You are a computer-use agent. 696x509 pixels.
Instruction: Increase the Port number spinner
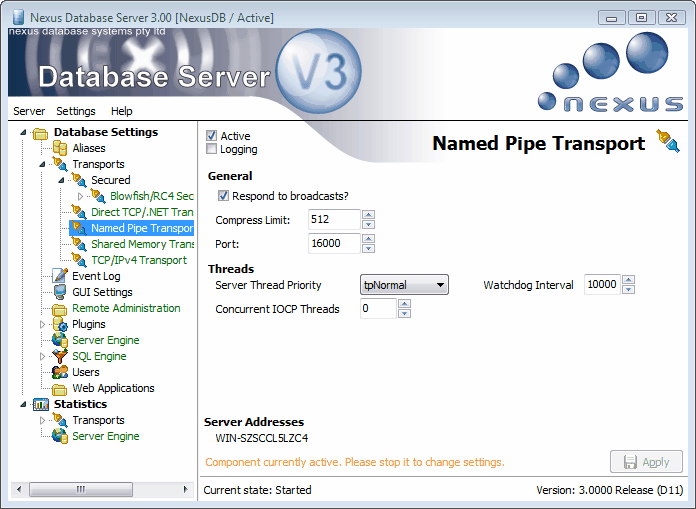tap(368, 238)
